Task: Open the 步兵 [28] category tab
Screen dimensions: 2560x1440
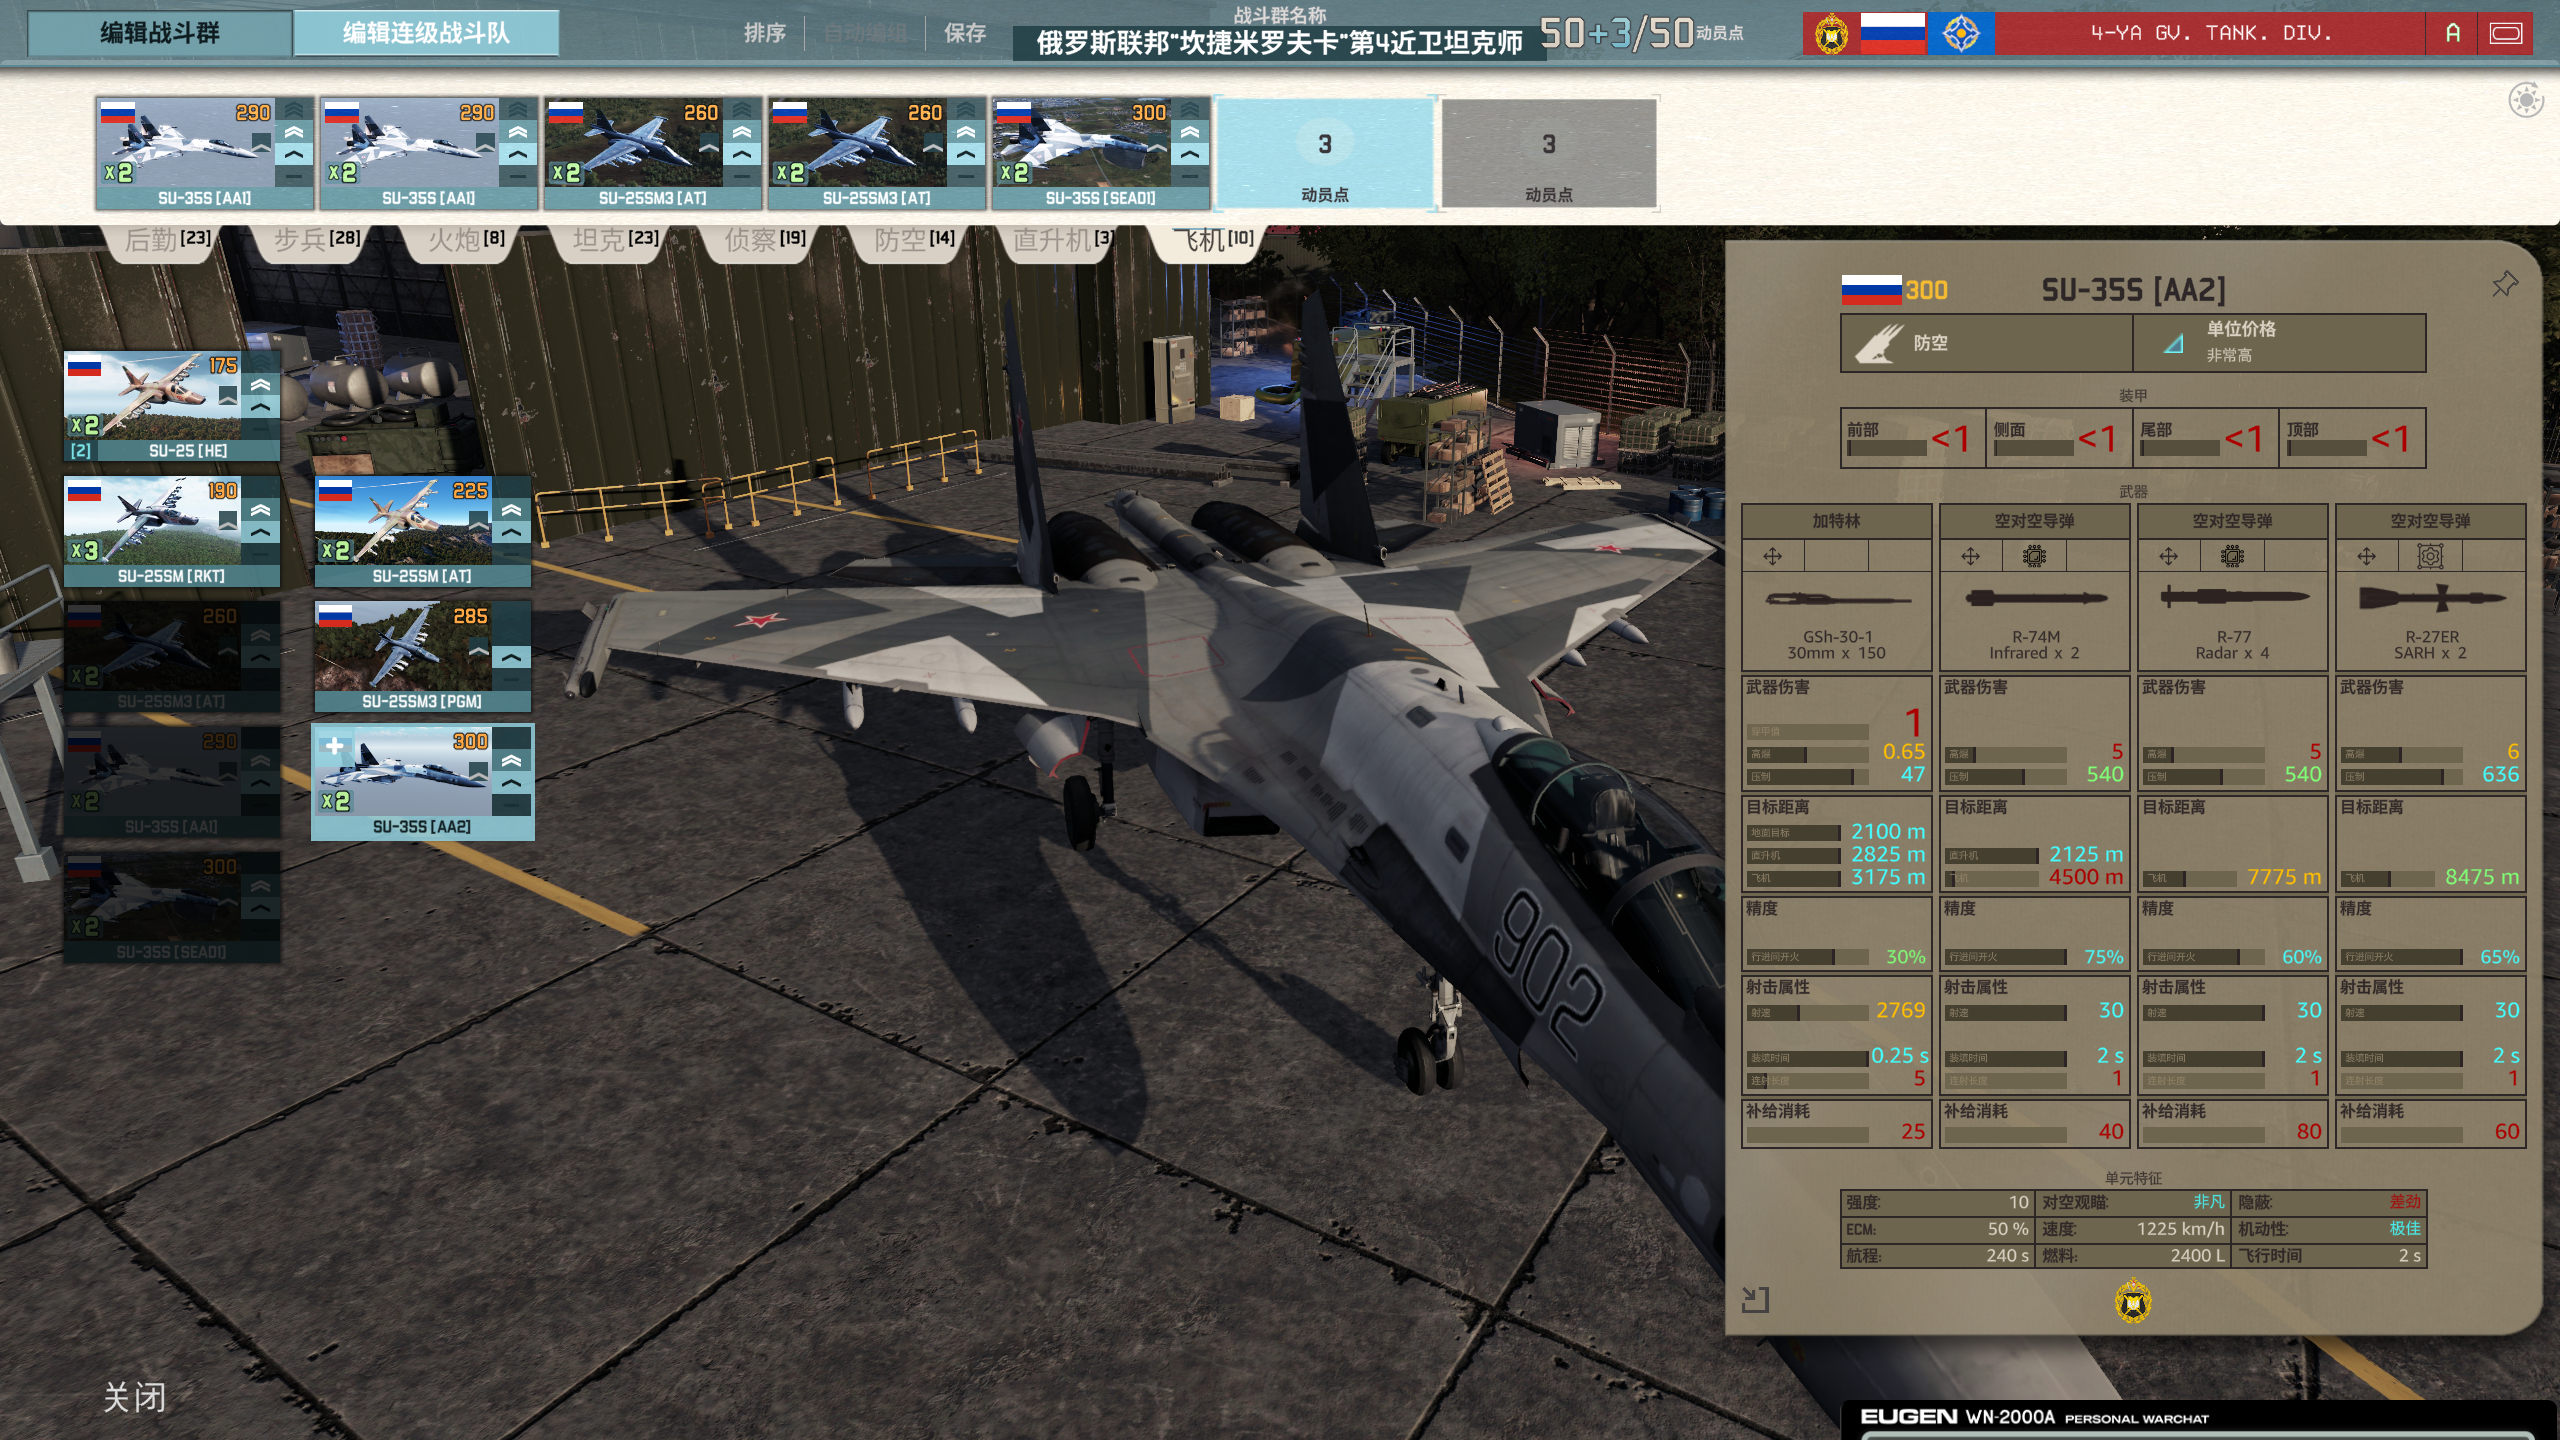Action: click(317, 239)
